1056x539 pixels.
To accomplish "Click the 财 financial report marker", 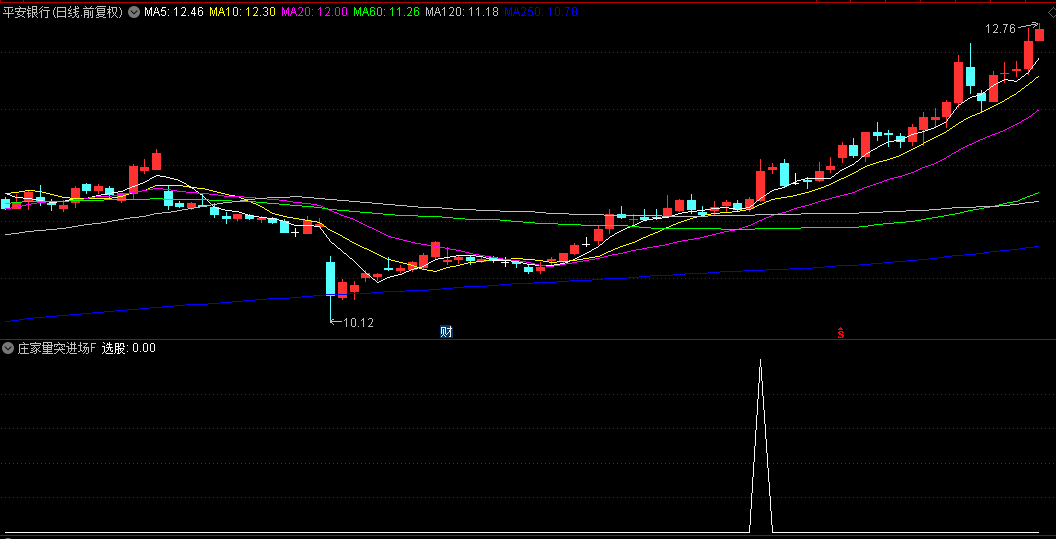I will coord(446,331).
